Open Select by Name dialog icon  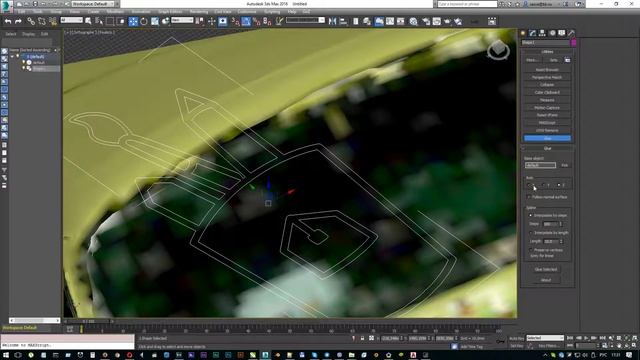click(99, 21)
